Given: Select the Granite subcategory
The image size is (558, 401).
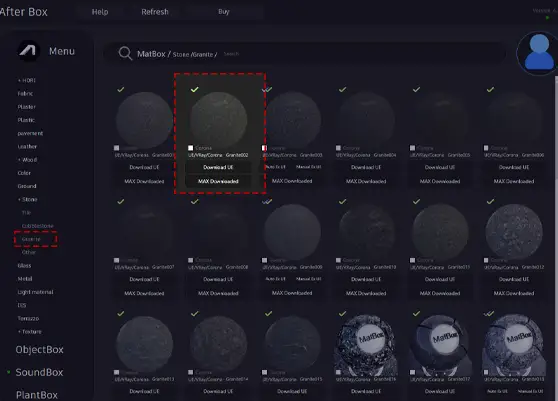Looking at the screenshot, I should 31,239.
